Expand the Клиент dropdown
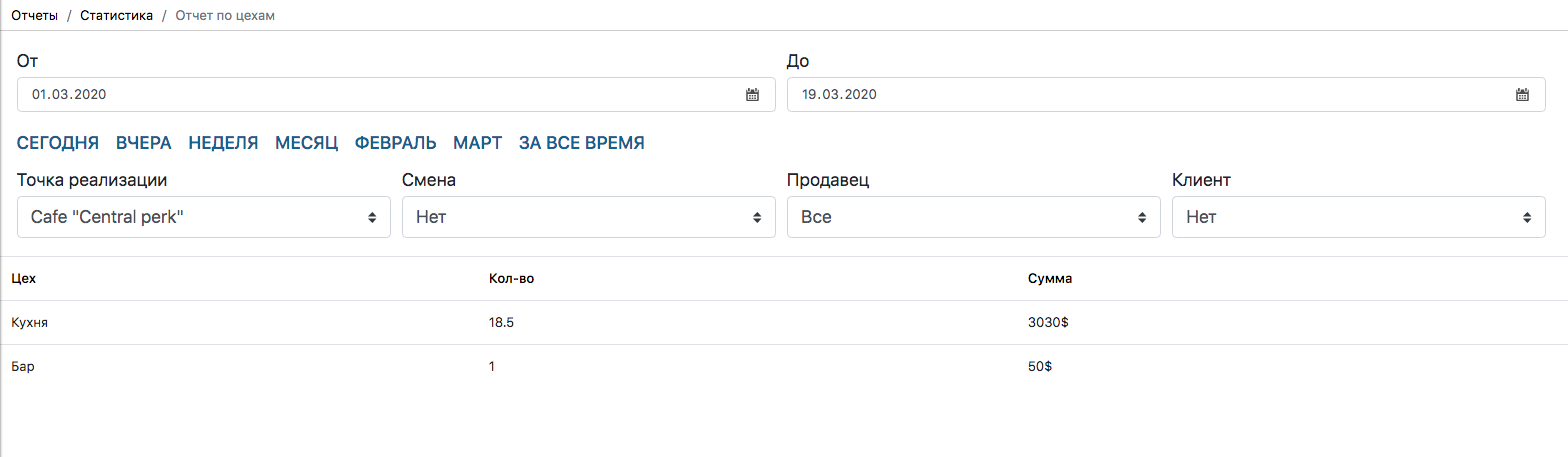This screenshot has height=457, width=1568. pos(1358,217)
